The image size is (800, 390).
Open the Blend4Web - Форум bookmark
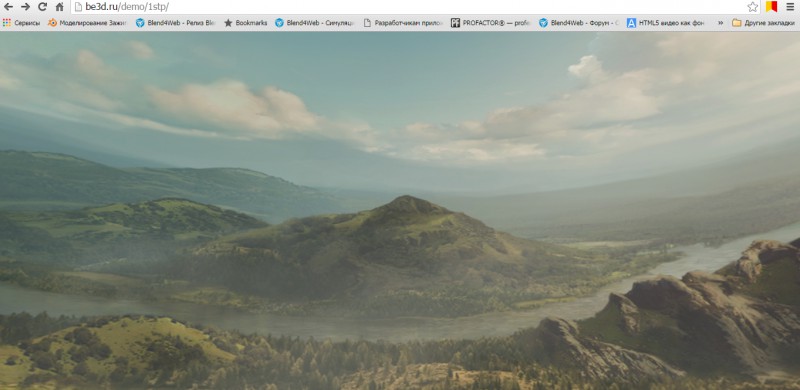579,23
